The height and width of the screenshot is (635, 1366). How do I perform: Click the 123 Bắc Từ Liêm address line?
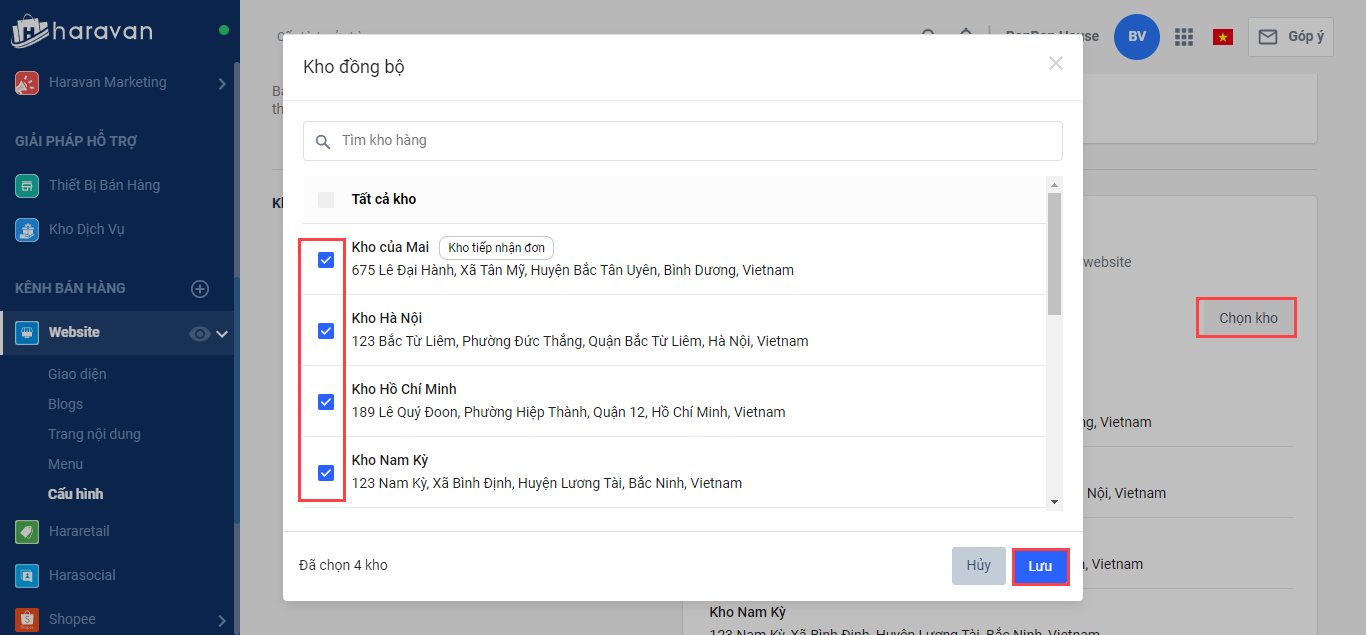(580, 341)
